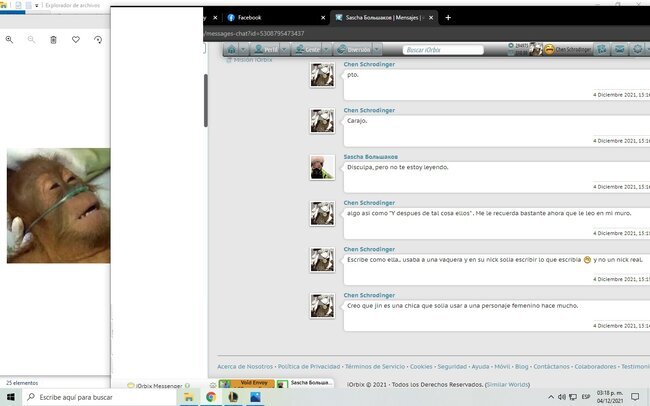Viewport: 650px width, 406px height.
Task: Open the settings gear icon in iOrbix toolbar
Action: point(638,50)
